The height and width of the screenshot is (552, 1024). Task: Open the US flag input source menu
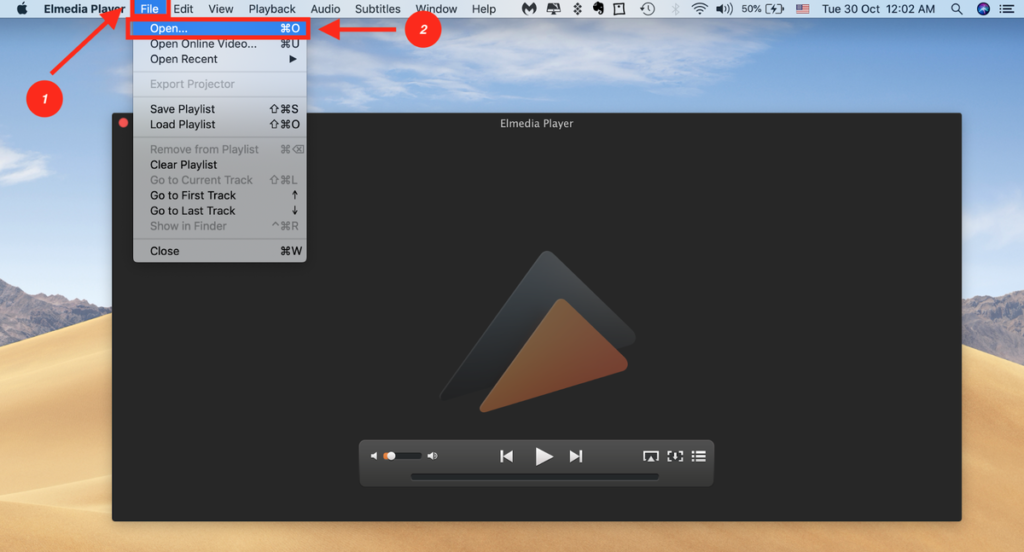point(803,8)
